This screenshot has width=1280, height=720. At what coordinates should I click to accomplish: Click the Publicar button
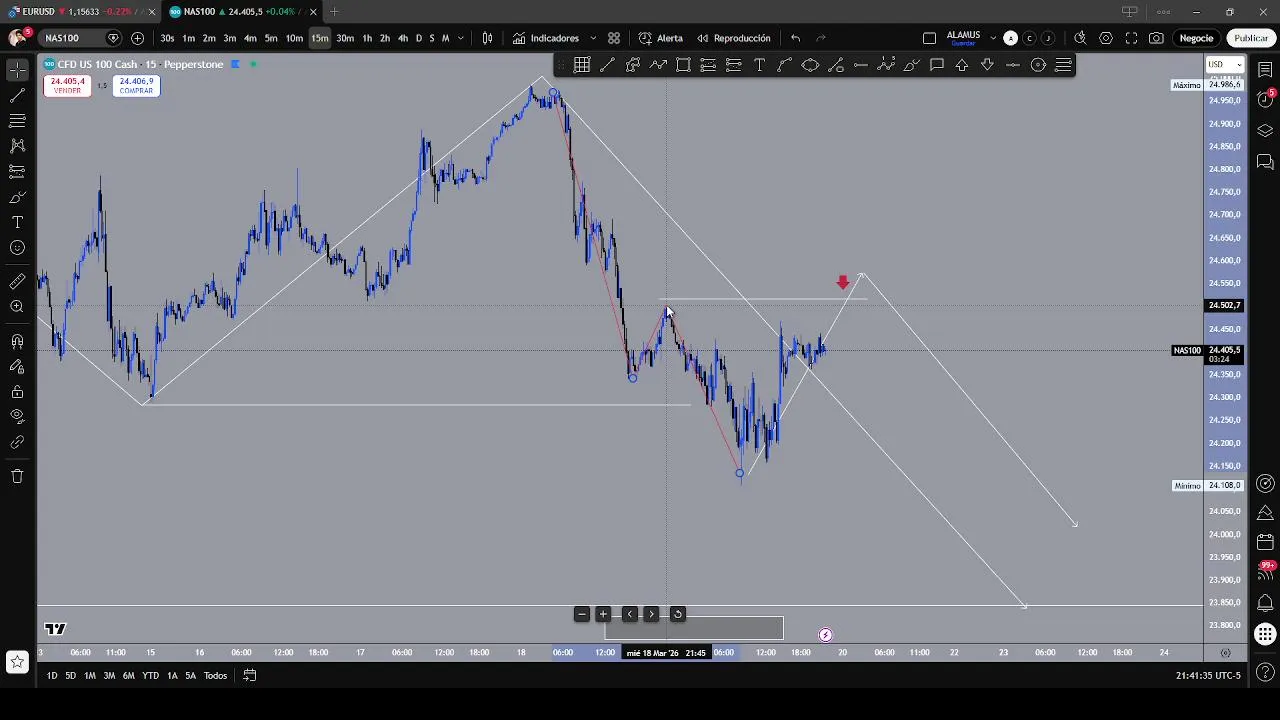tap(1251, 38)
